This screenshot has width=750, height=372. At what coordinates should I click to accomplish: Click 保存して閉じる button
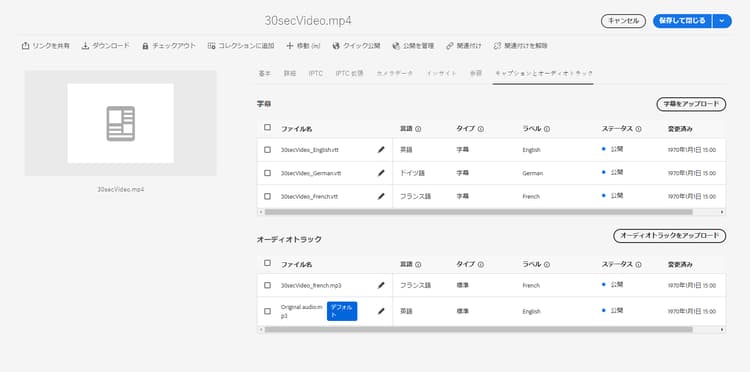coord(682,21)
